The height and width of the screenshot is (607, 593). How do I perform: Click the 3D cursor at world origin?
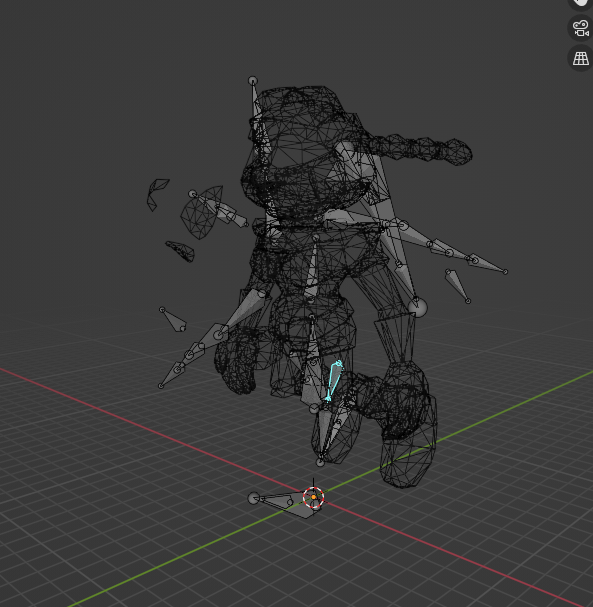[313, 497]
